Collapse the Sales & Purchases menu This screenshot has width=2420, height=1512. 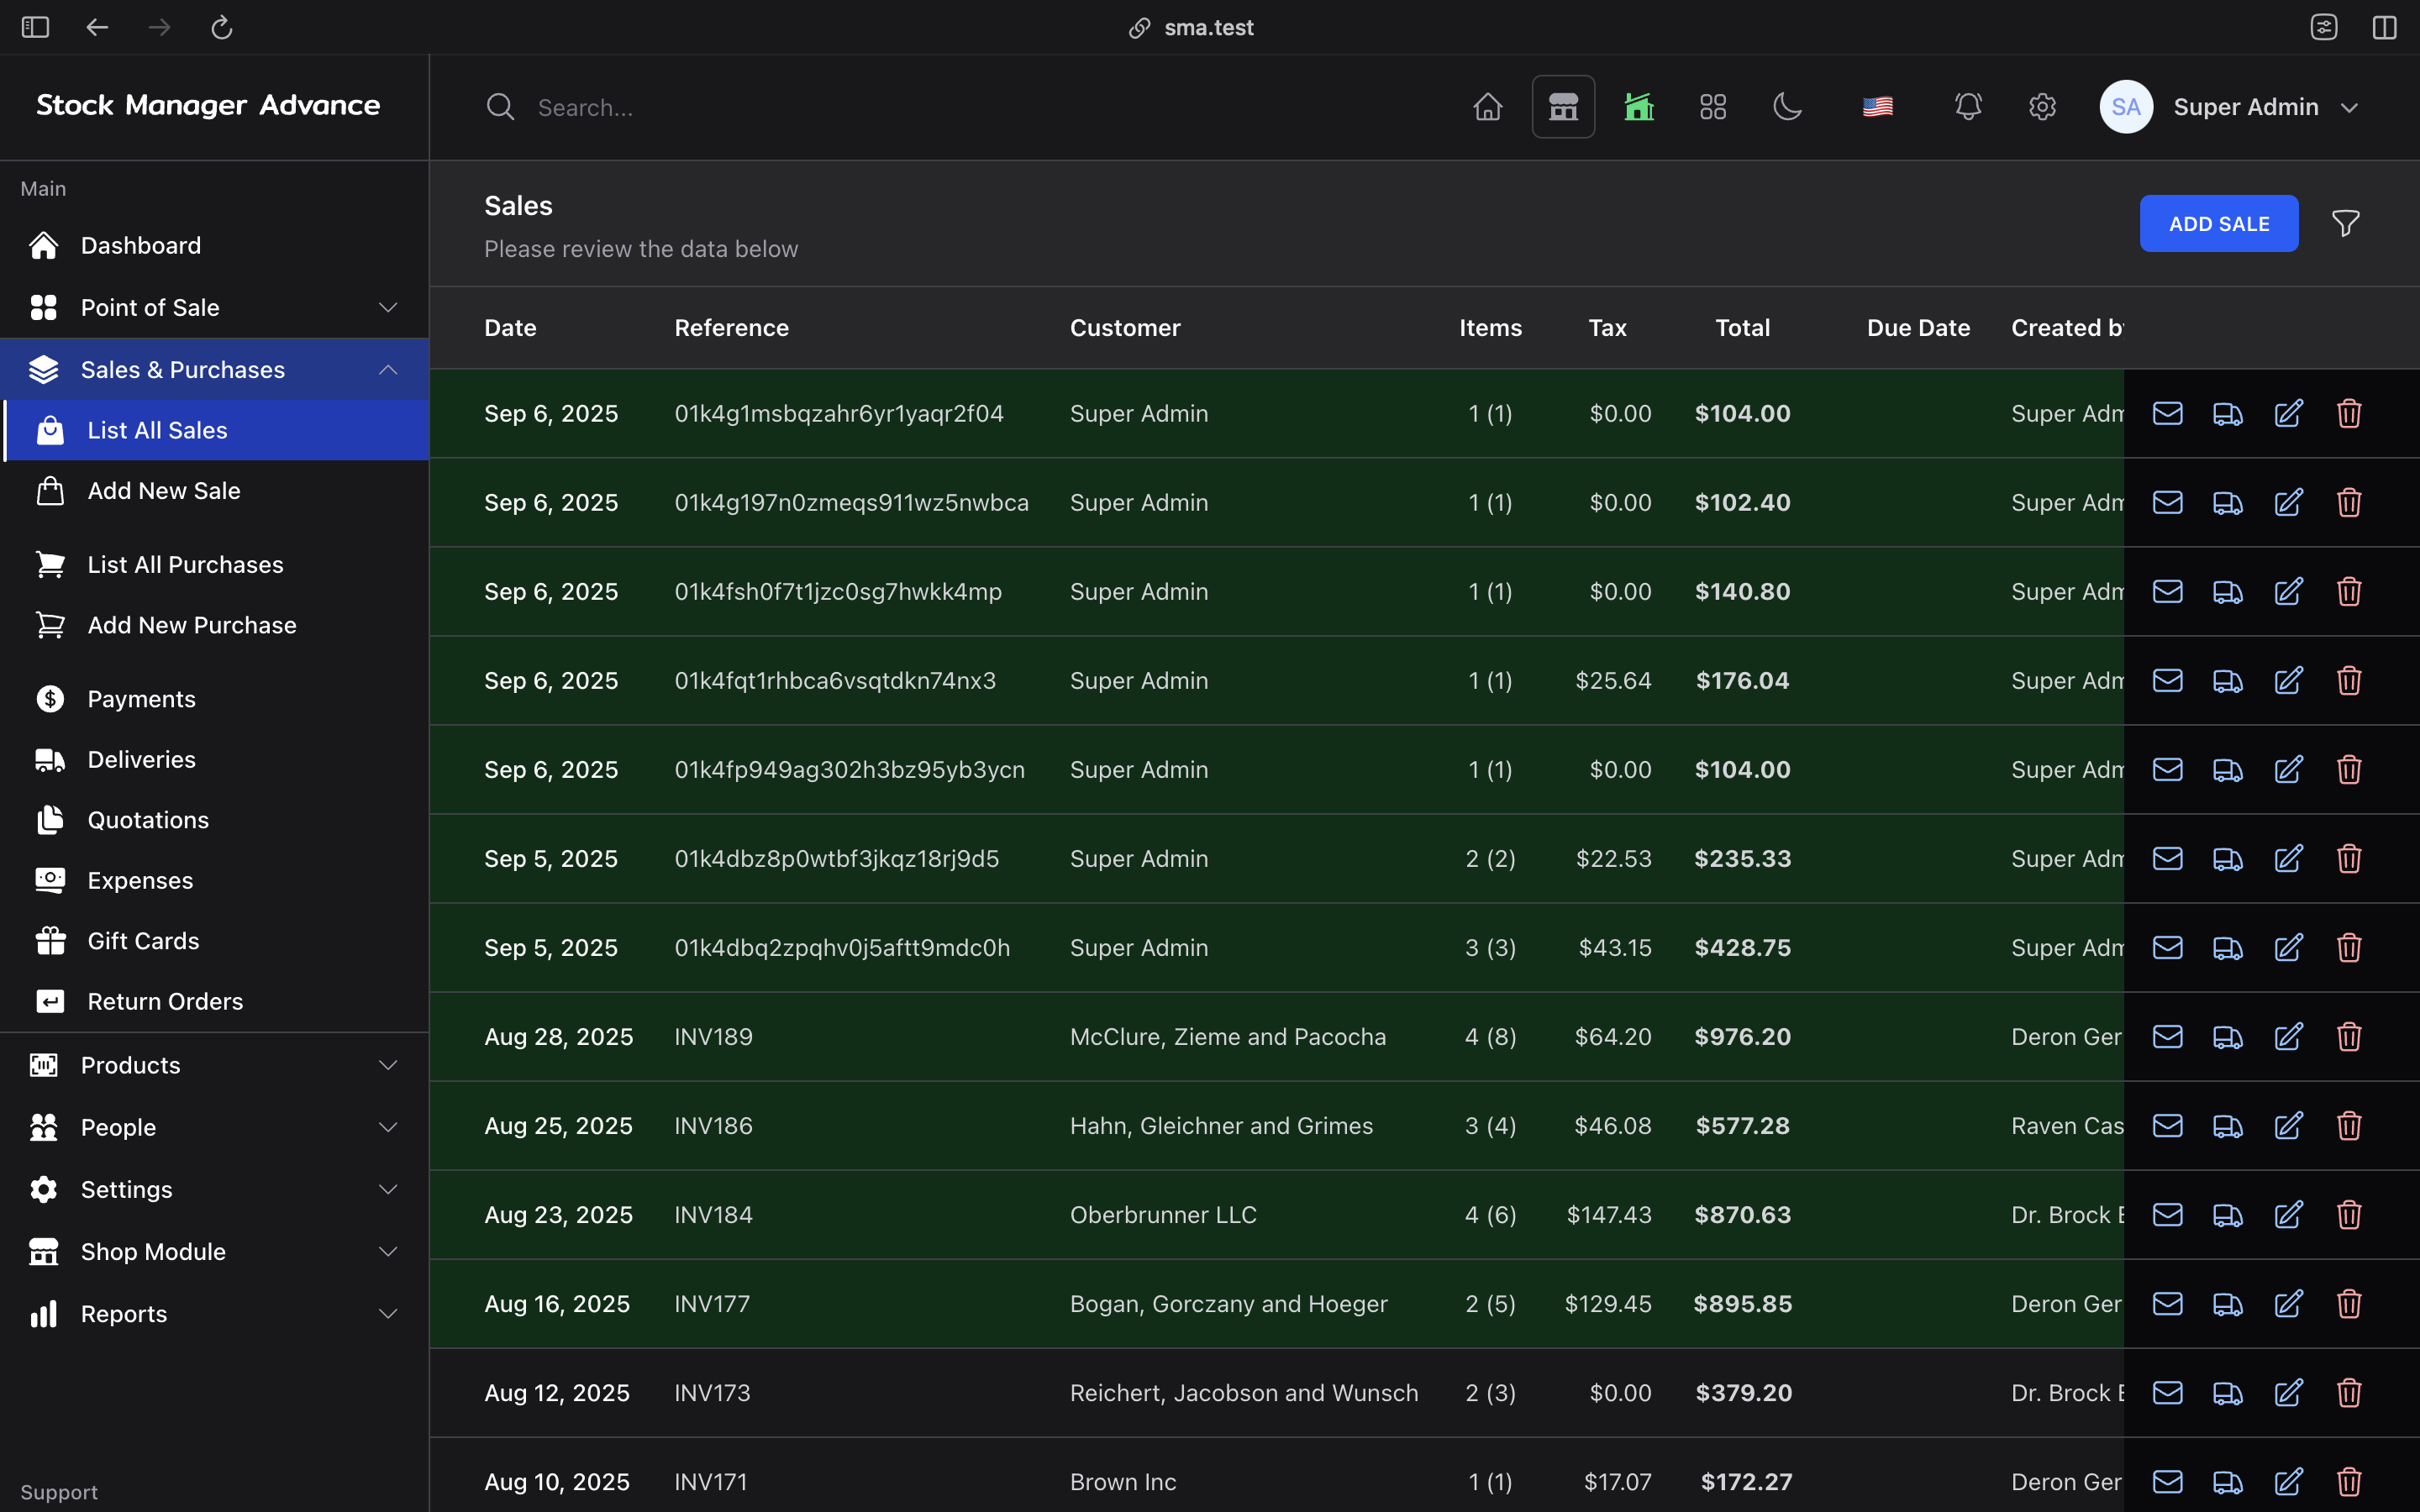(214, 369)
